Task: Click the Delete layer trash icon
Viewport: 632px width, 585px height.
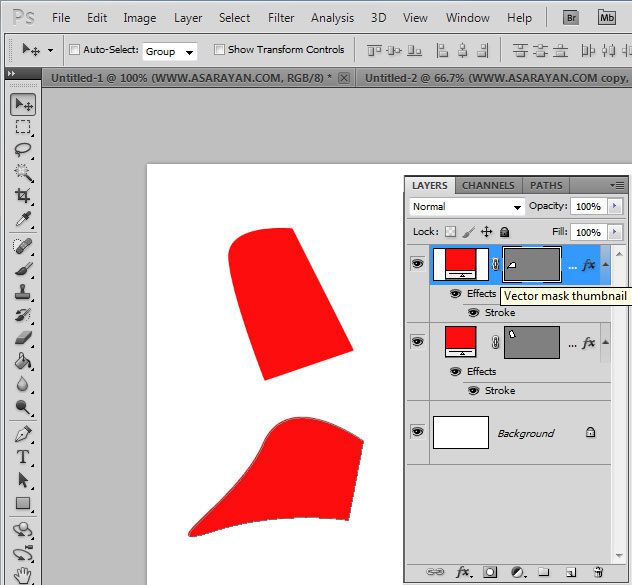Action: pos(598,572)
